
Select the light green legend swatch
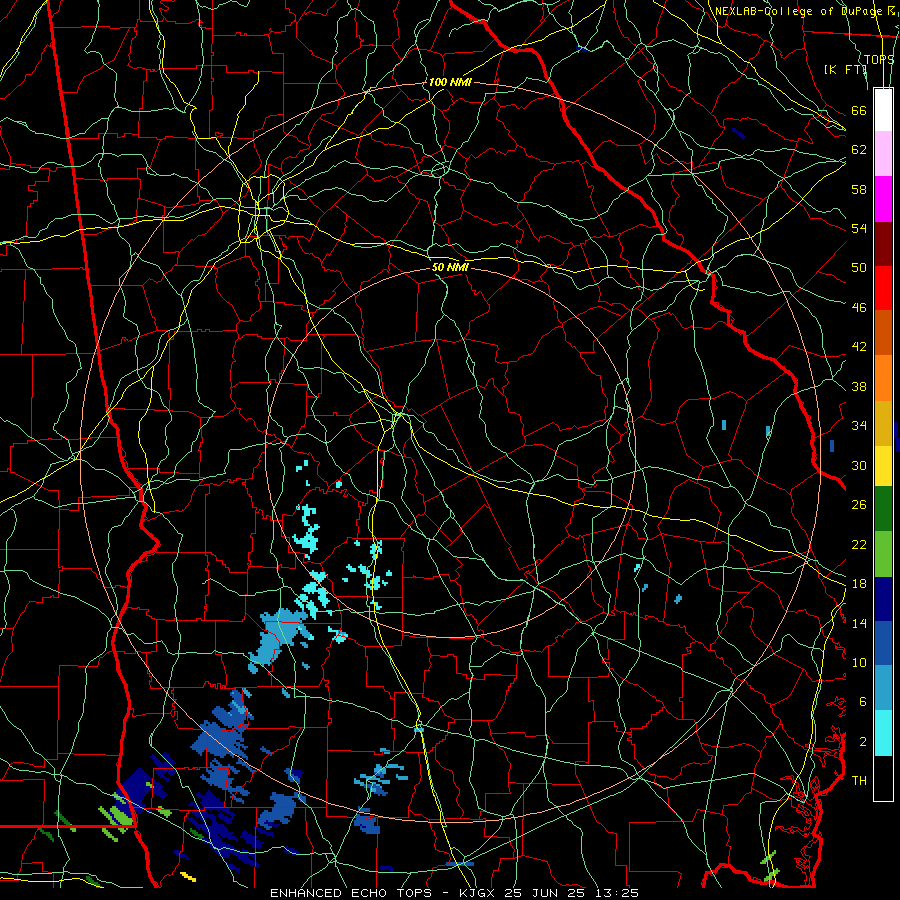883,554
